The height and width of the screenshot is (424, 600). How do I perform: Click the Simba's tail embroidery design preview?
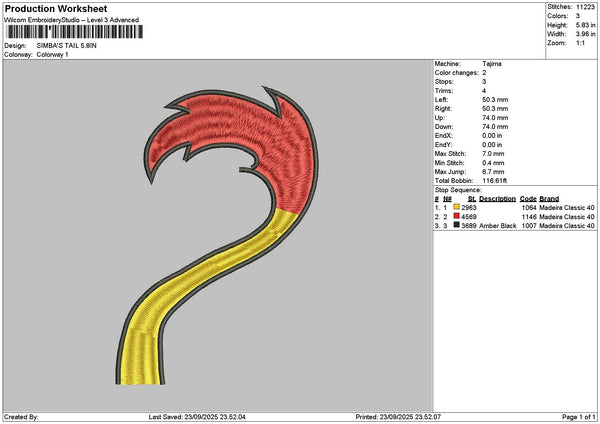tap(217, 235)
